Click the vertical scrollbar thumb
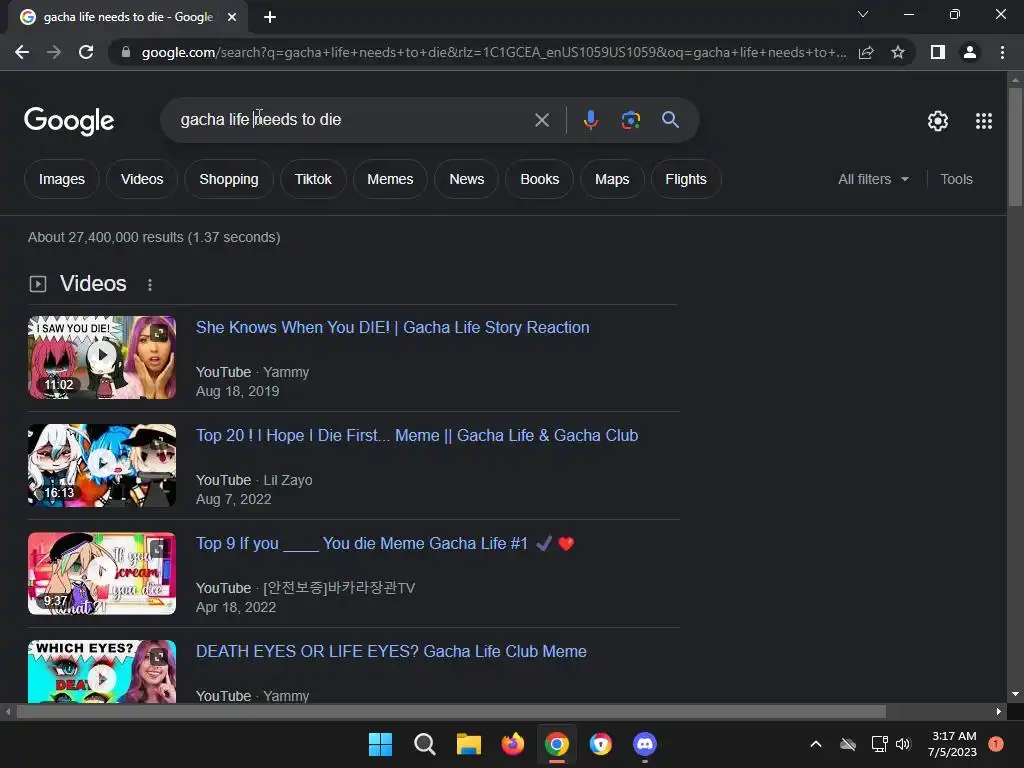 tap(1015, 146)
